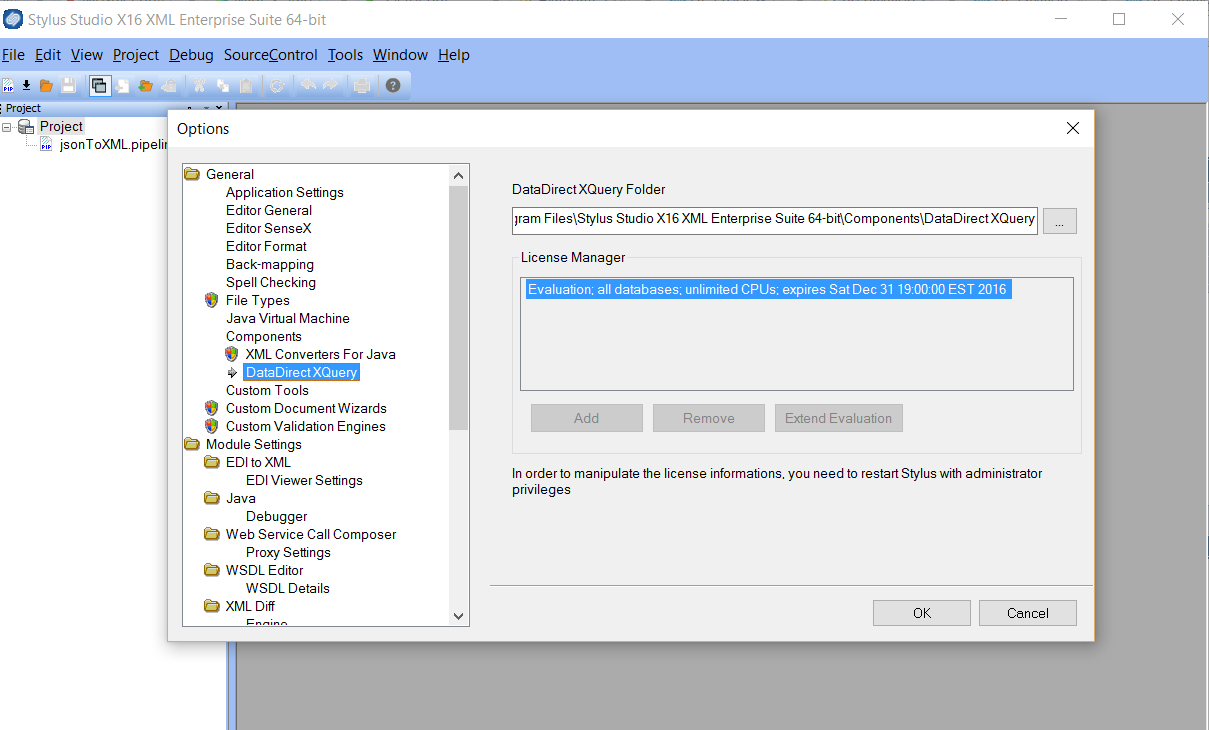
Task: Click OK to confirm the options
Action: [921, 613]
